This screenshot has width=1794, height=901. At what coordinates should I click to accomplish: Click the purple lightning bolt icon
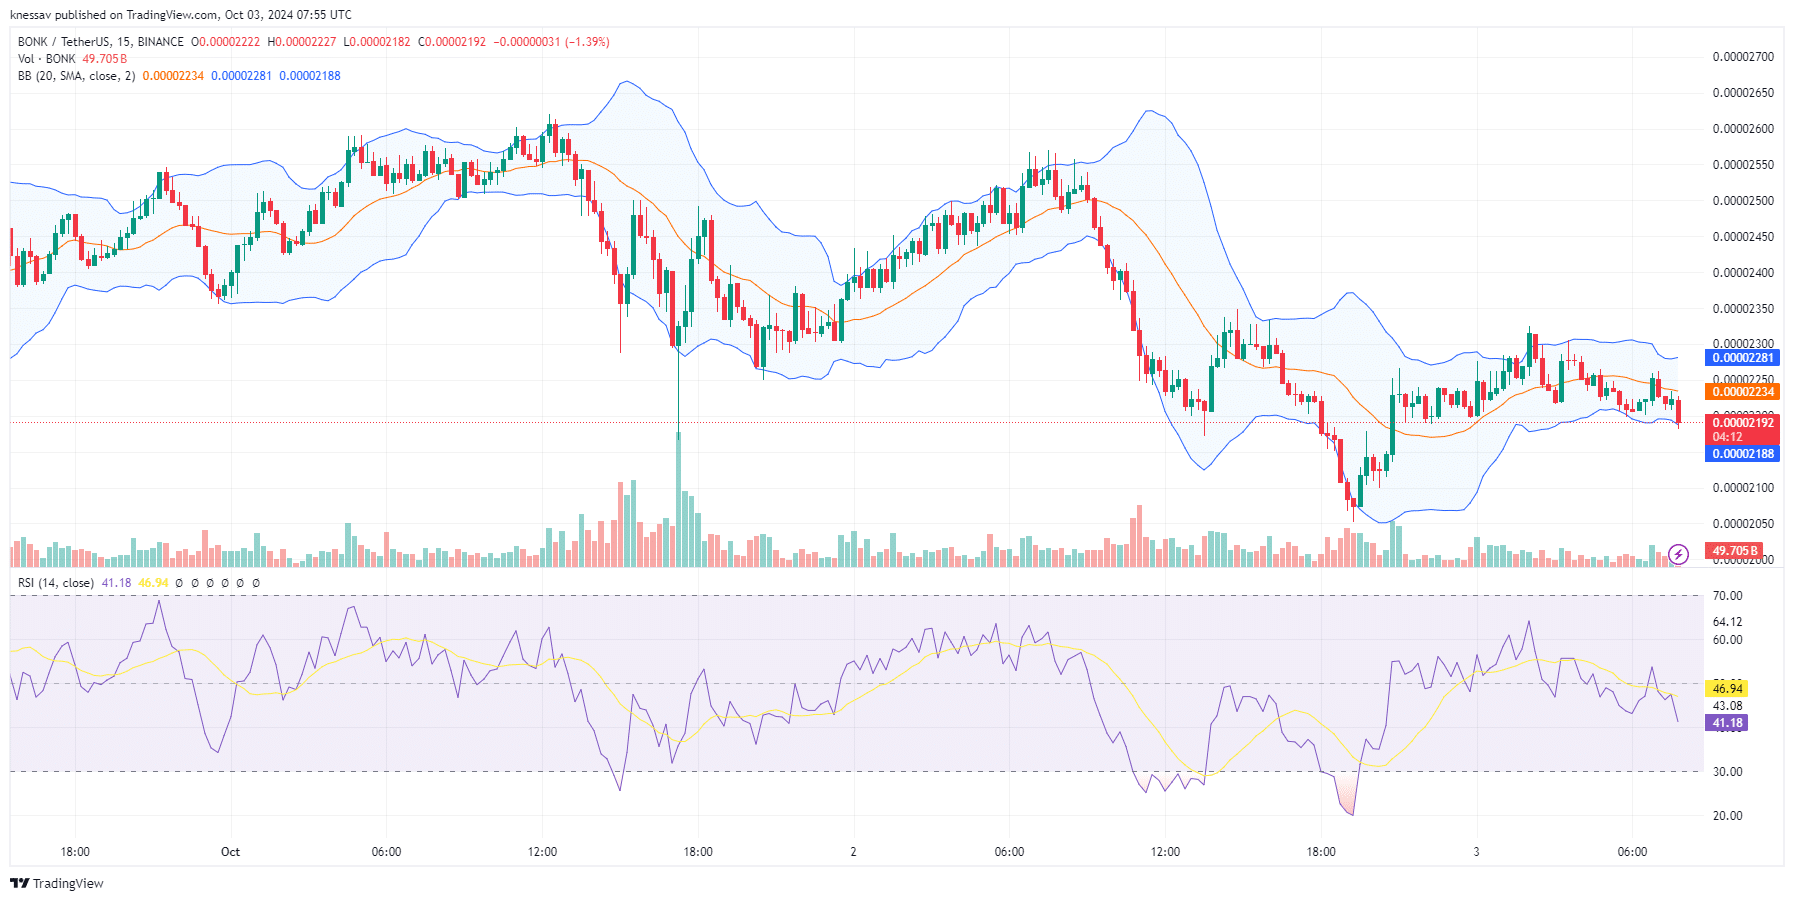click(x=1679, y=554)
